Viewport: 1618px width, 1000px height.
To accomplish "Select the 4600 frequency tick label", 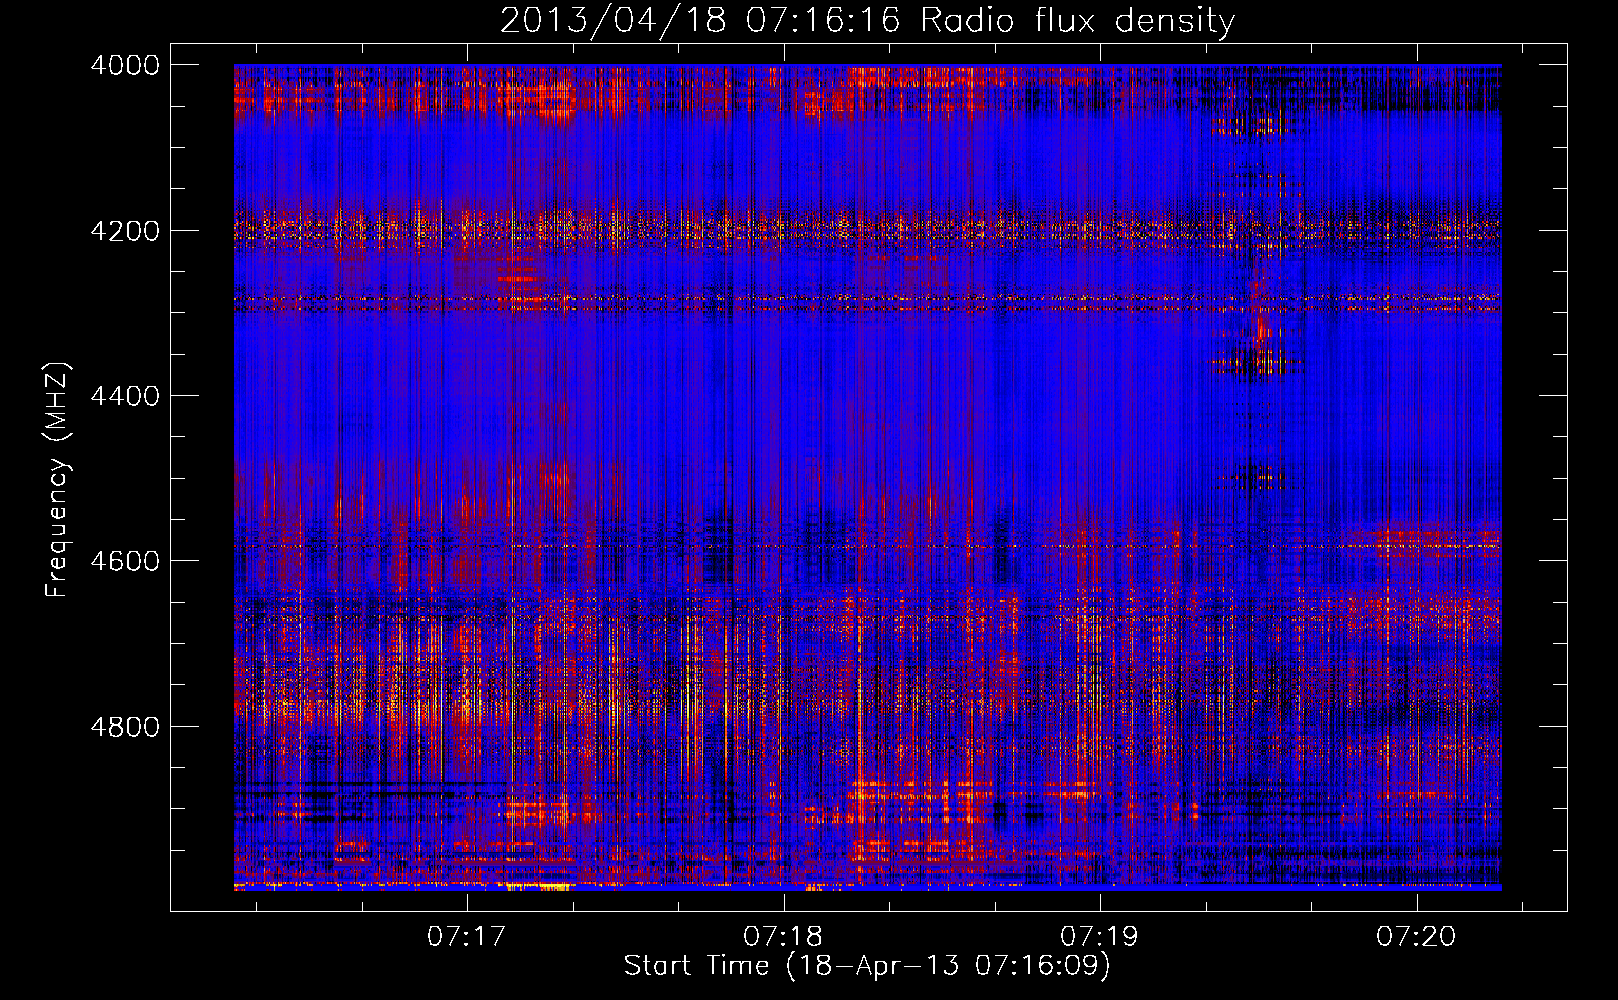I will (x=125, y=561).
